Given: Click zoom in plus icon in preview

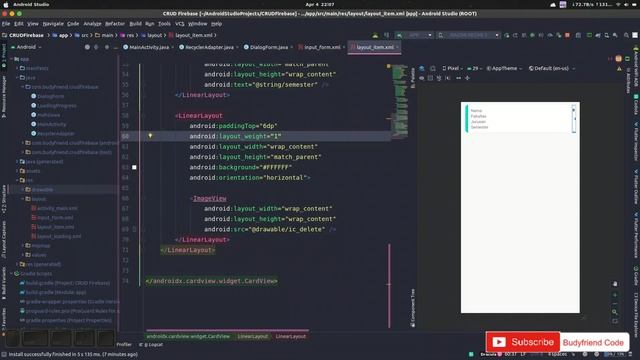Looking at the screenshot, I should tap(615, 294).
